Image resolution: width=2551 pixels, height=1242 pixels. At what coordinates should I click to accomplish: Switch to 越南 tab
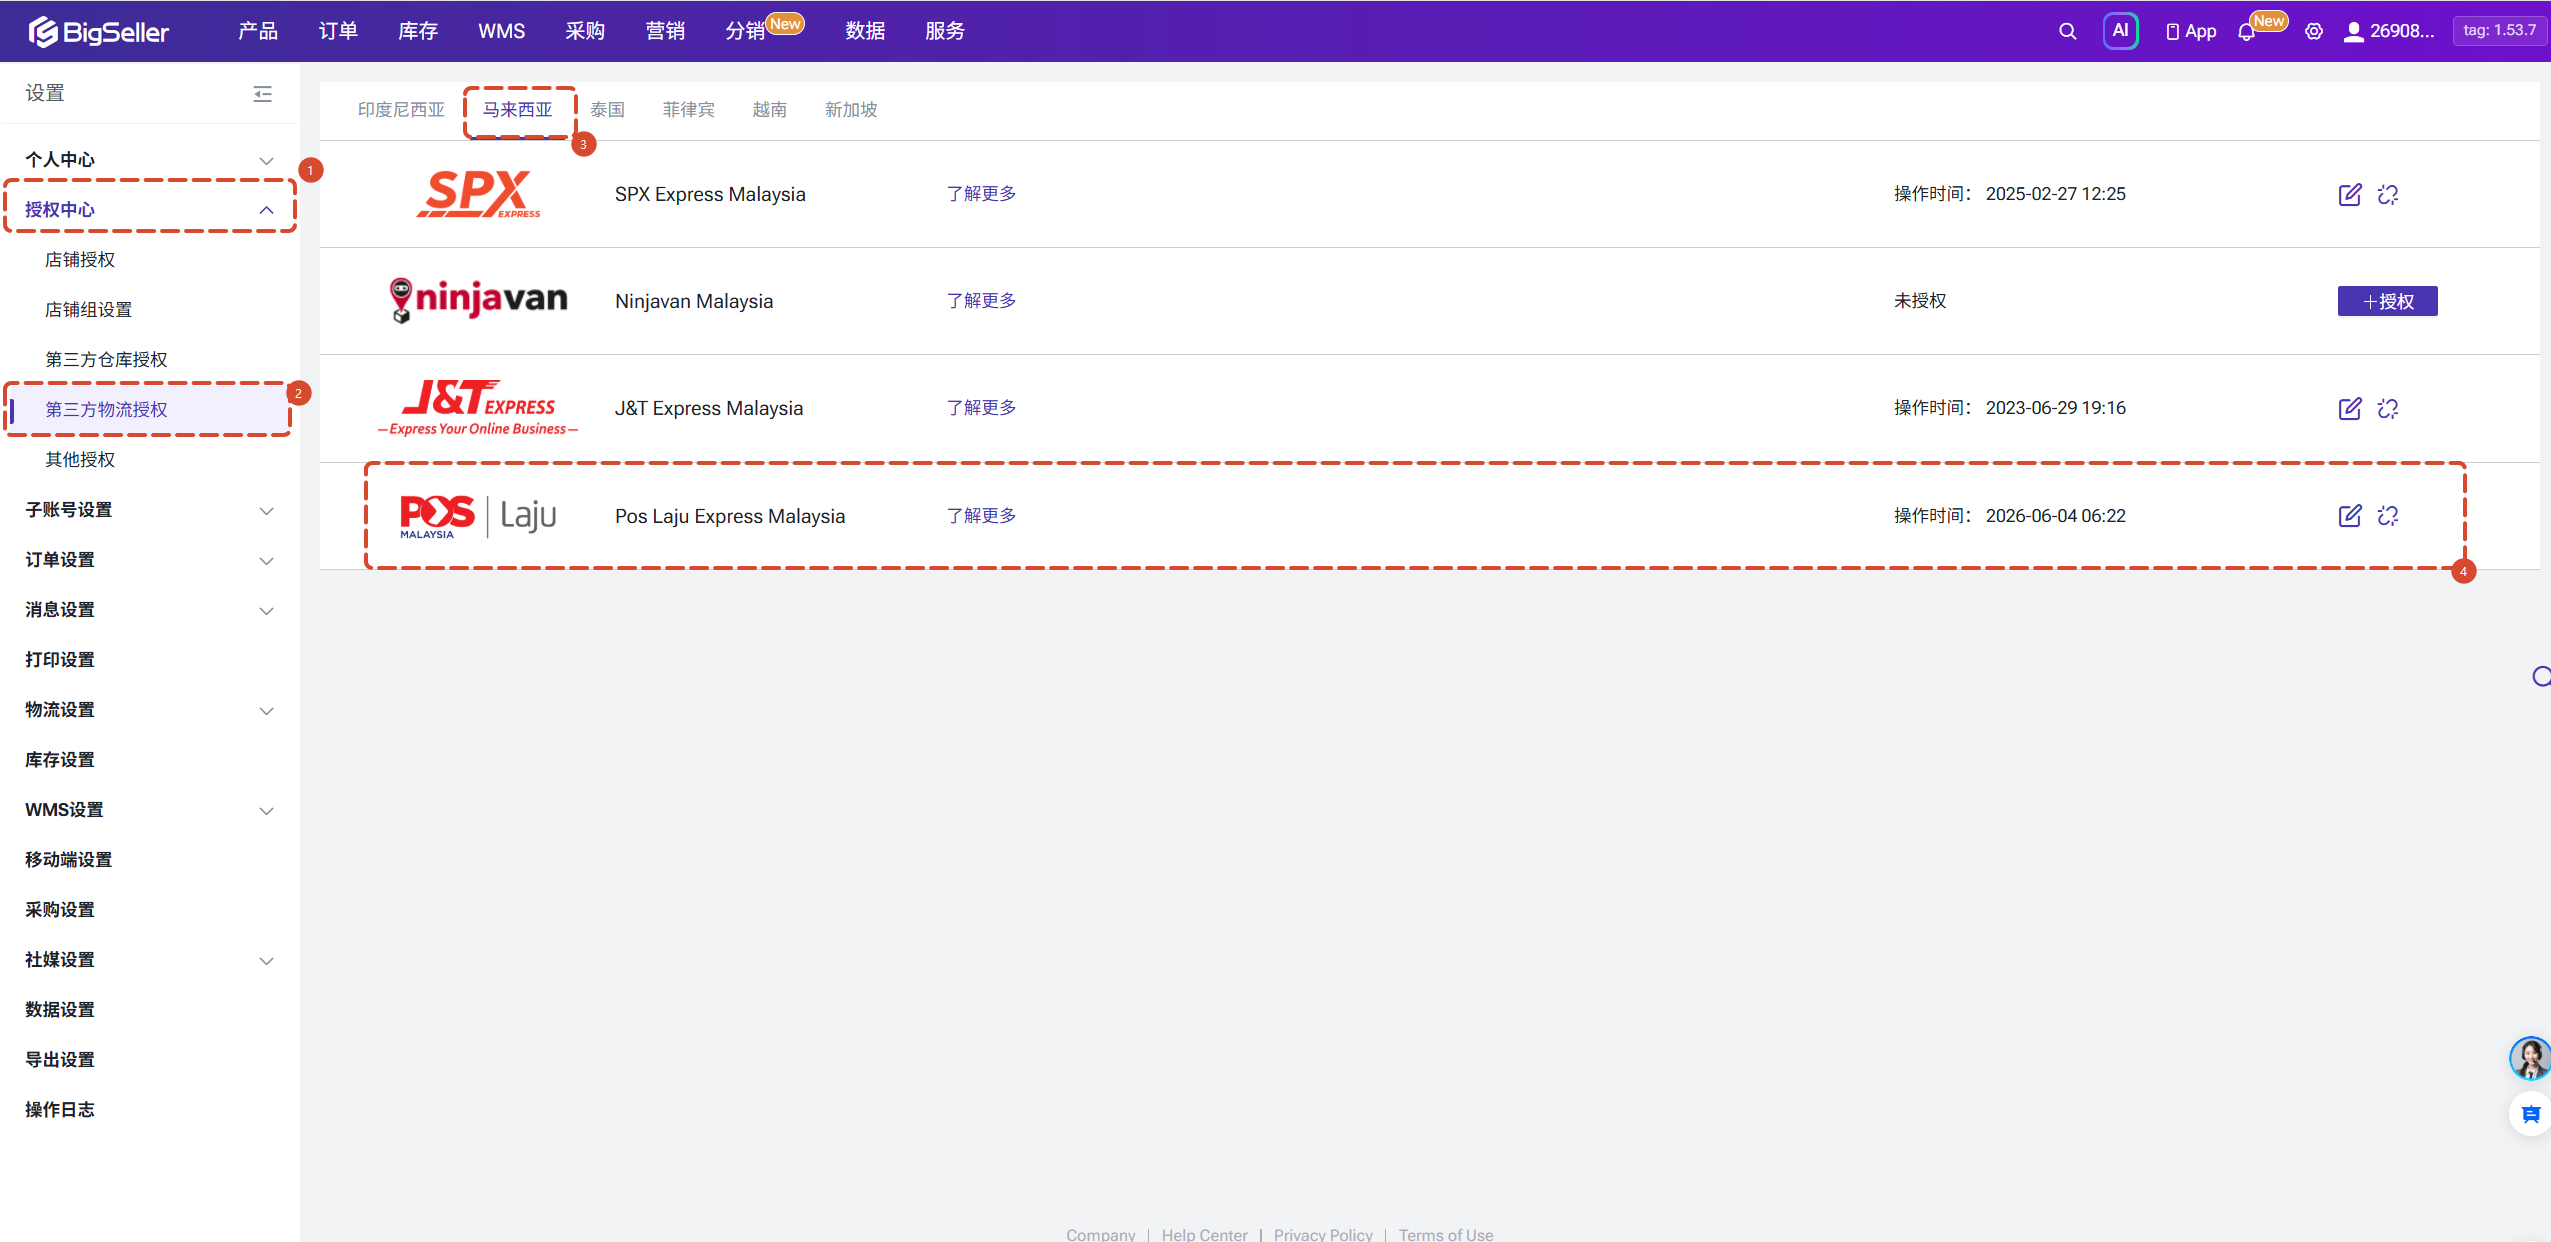(x=769, y=110)
